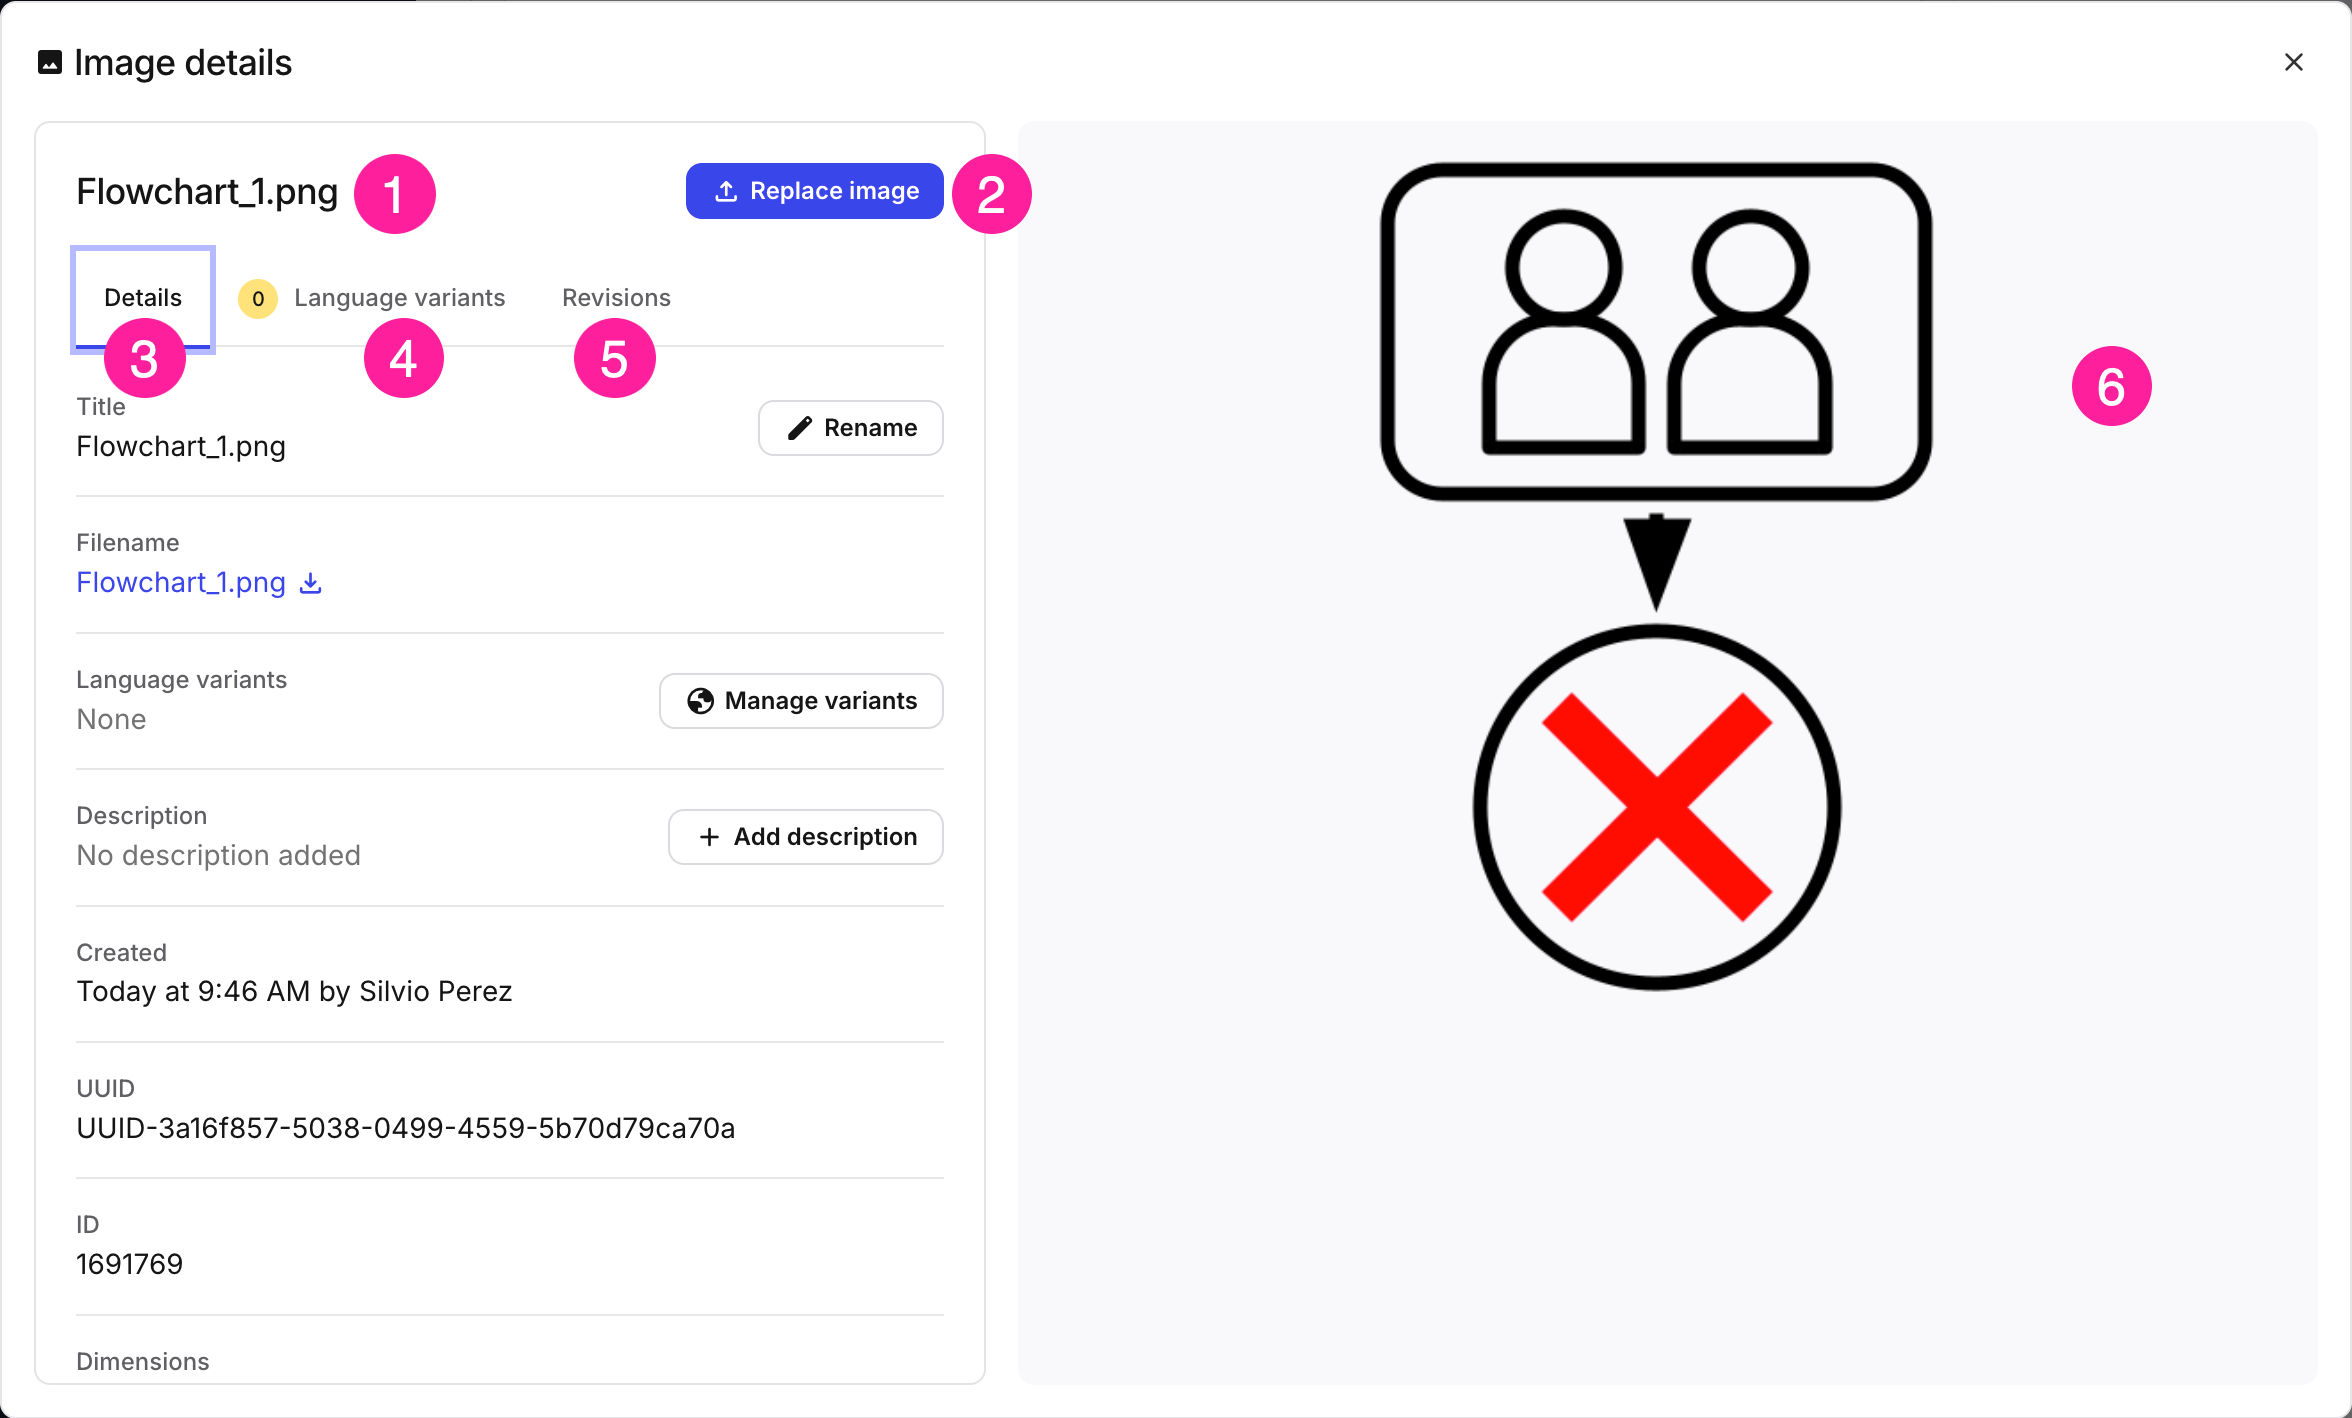Click the yellow 0 language variants badge
Screen dimensions: 2352x1418
tap(258, 298)
